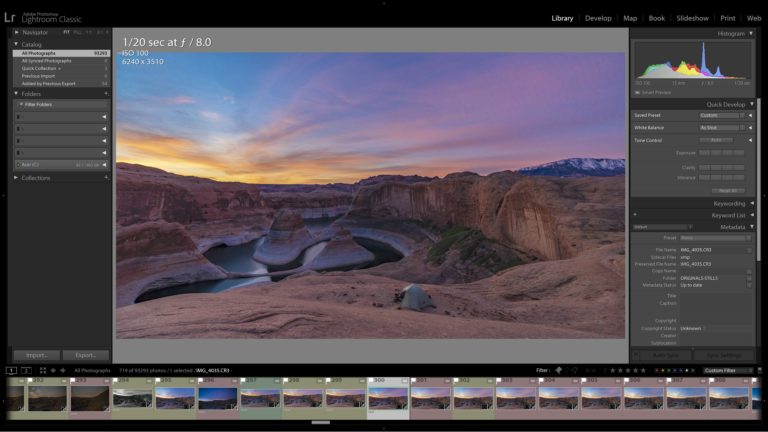Collapse the Metadata panel
Screen dimensions: 768x432
pos(752,227)
